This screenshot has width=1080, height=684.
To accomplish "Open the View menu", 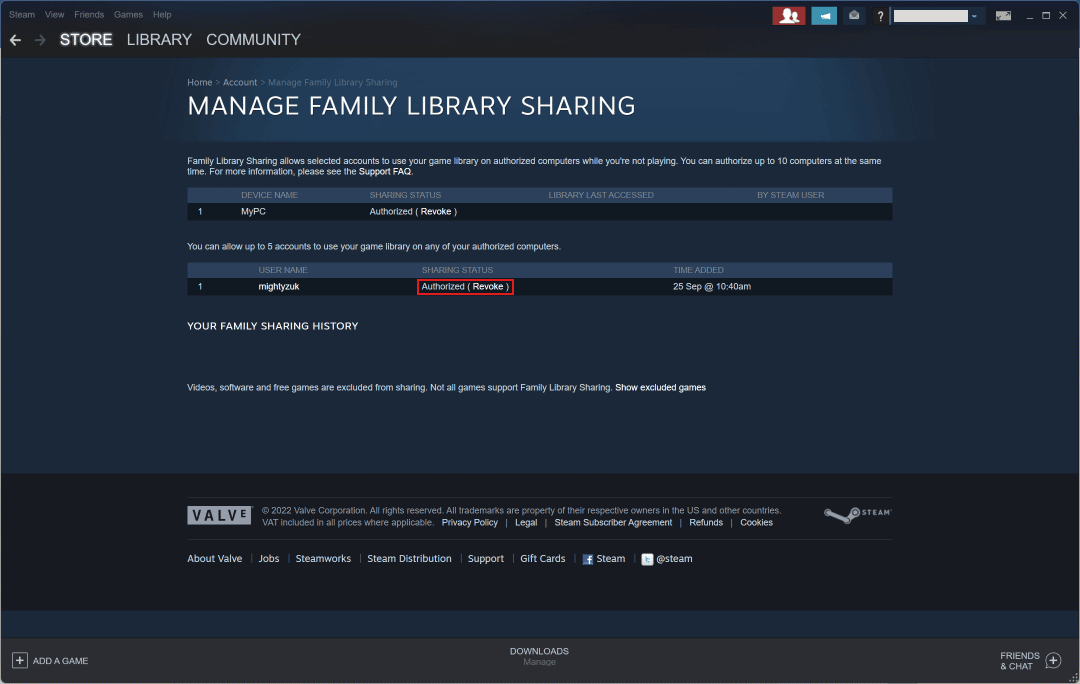I will 54,14.
